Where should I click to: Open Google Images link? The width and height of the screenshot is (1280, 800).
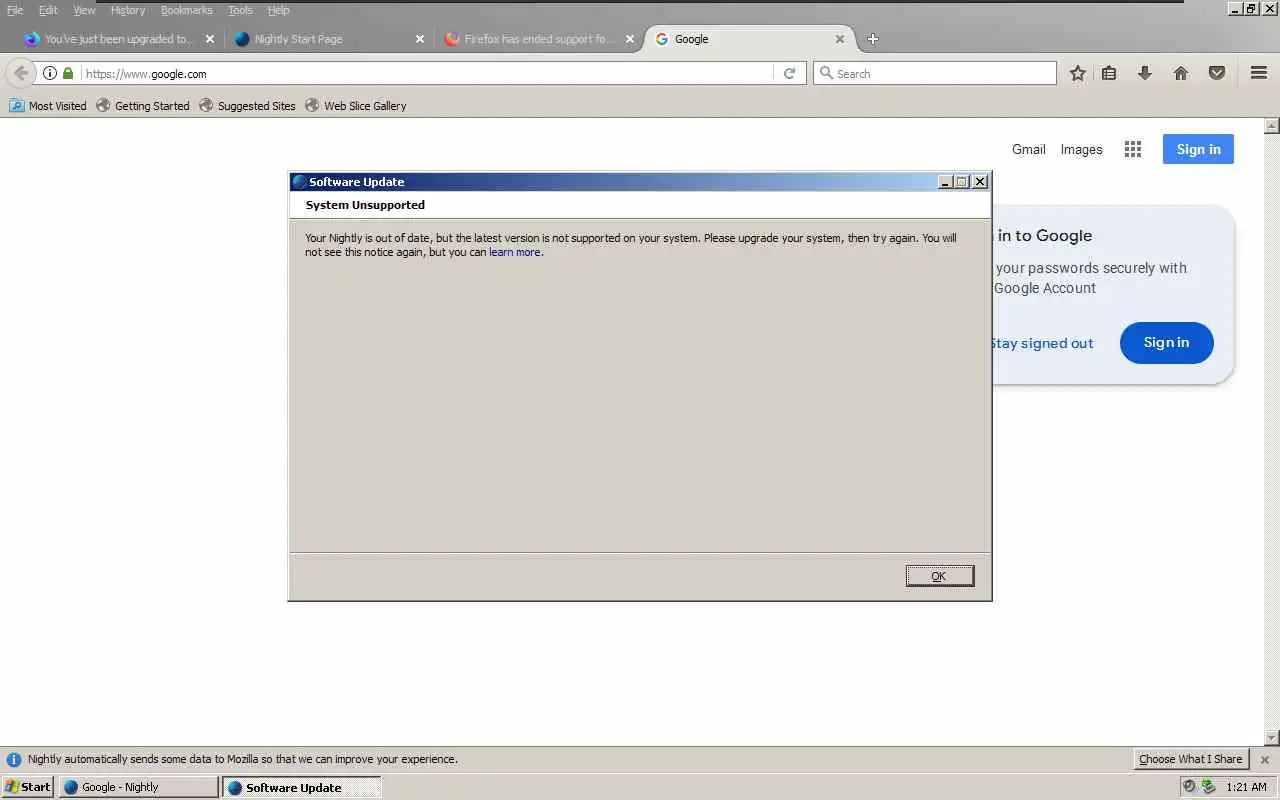pos(1081,149)
